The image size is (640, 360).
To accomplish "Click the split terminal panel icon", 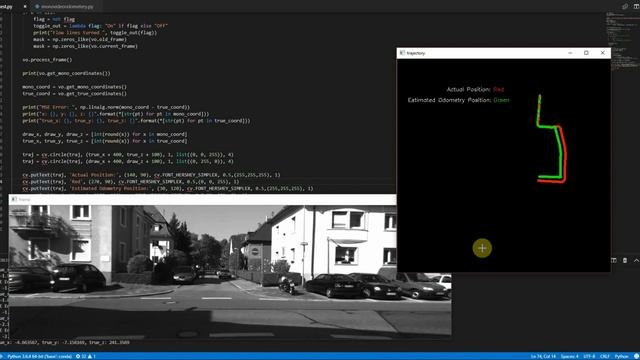I will point(614,260).
